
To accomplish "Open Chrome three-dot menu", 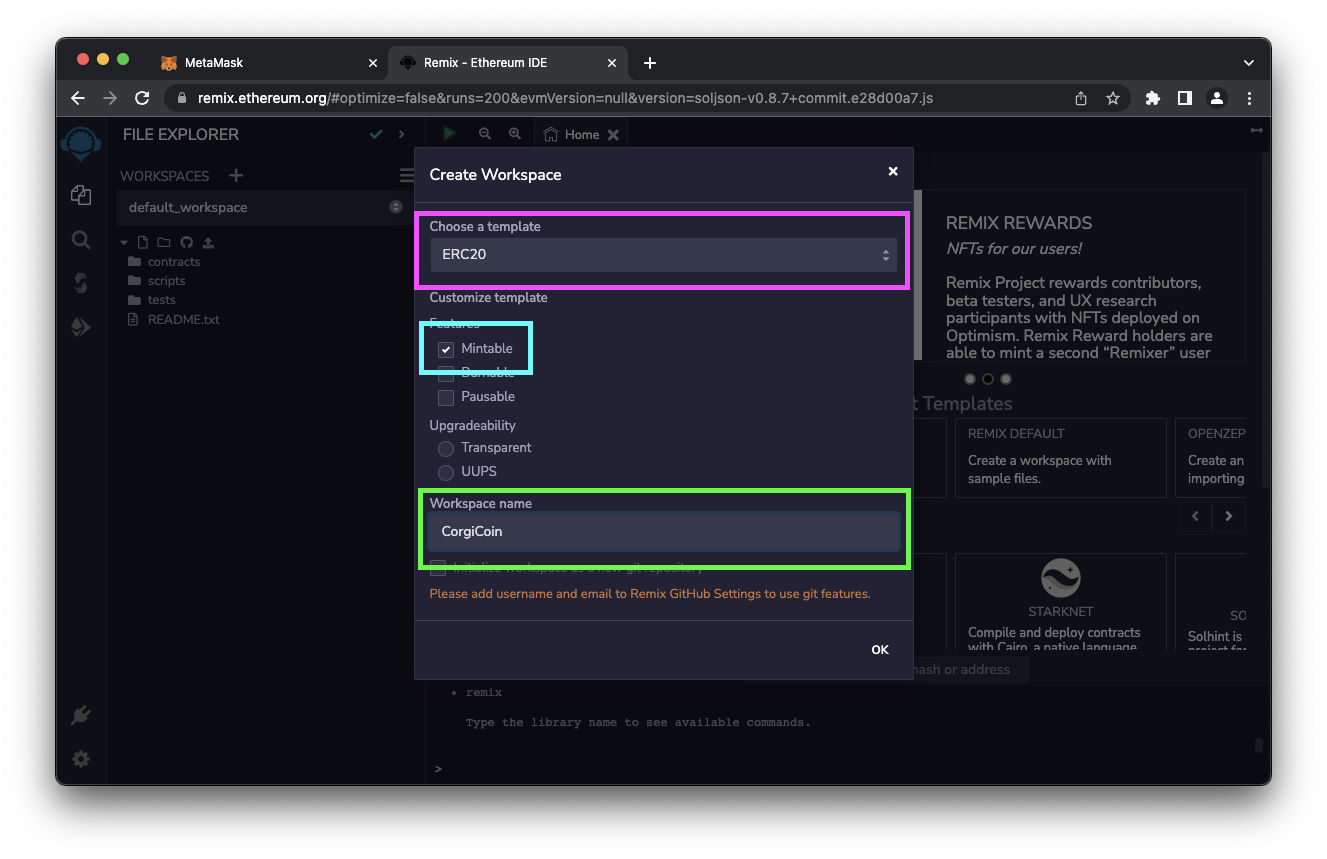I will [x=1249, y=98].
